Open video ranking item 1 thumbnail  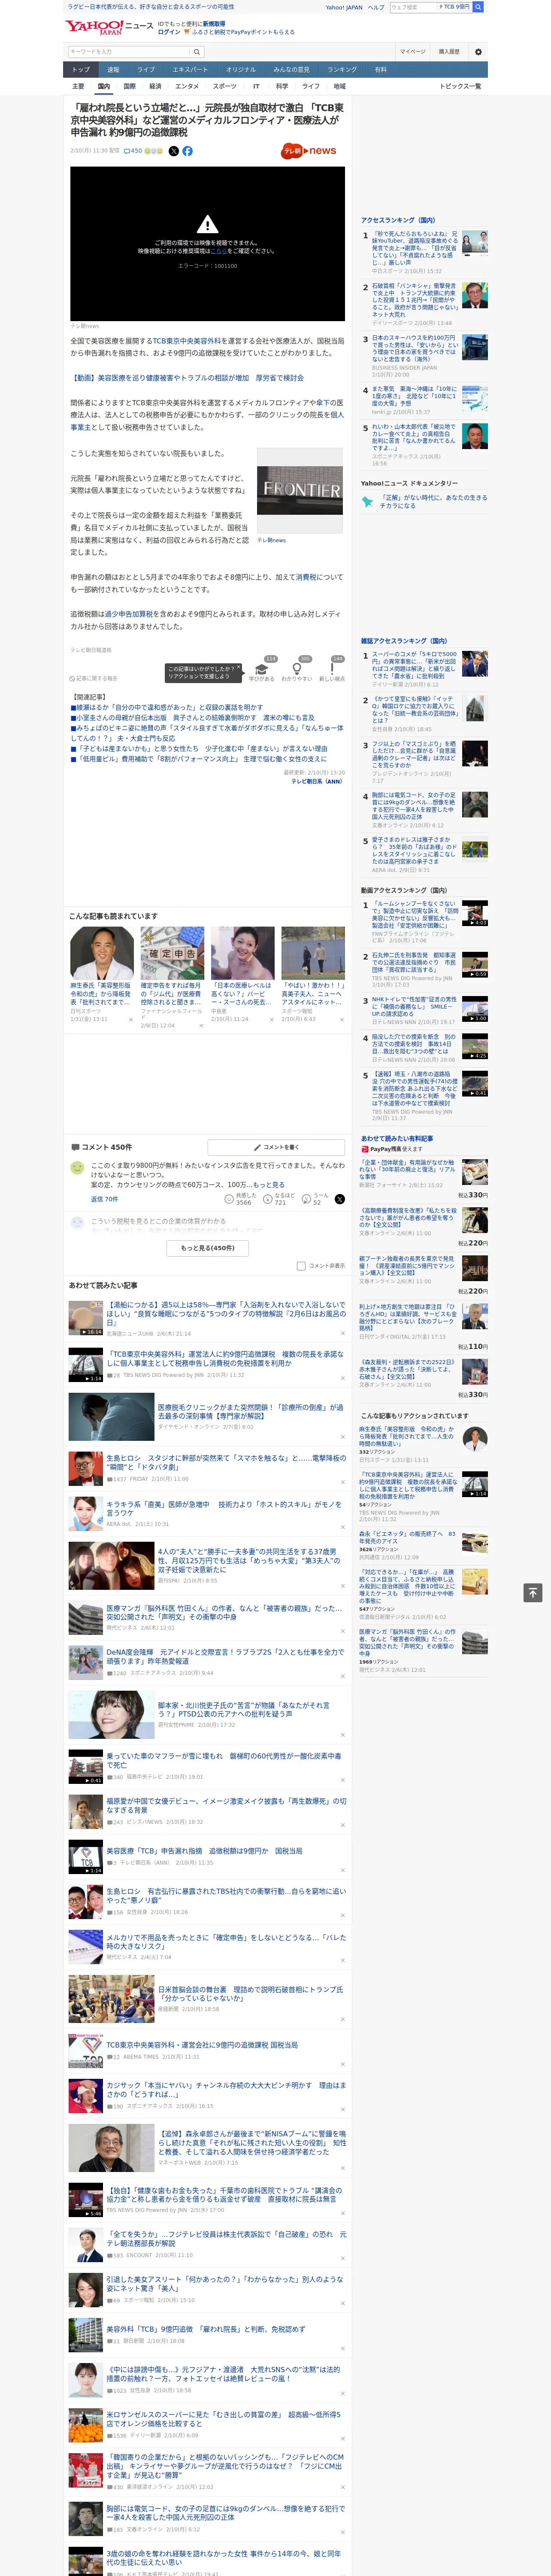(x=475, y=913)
